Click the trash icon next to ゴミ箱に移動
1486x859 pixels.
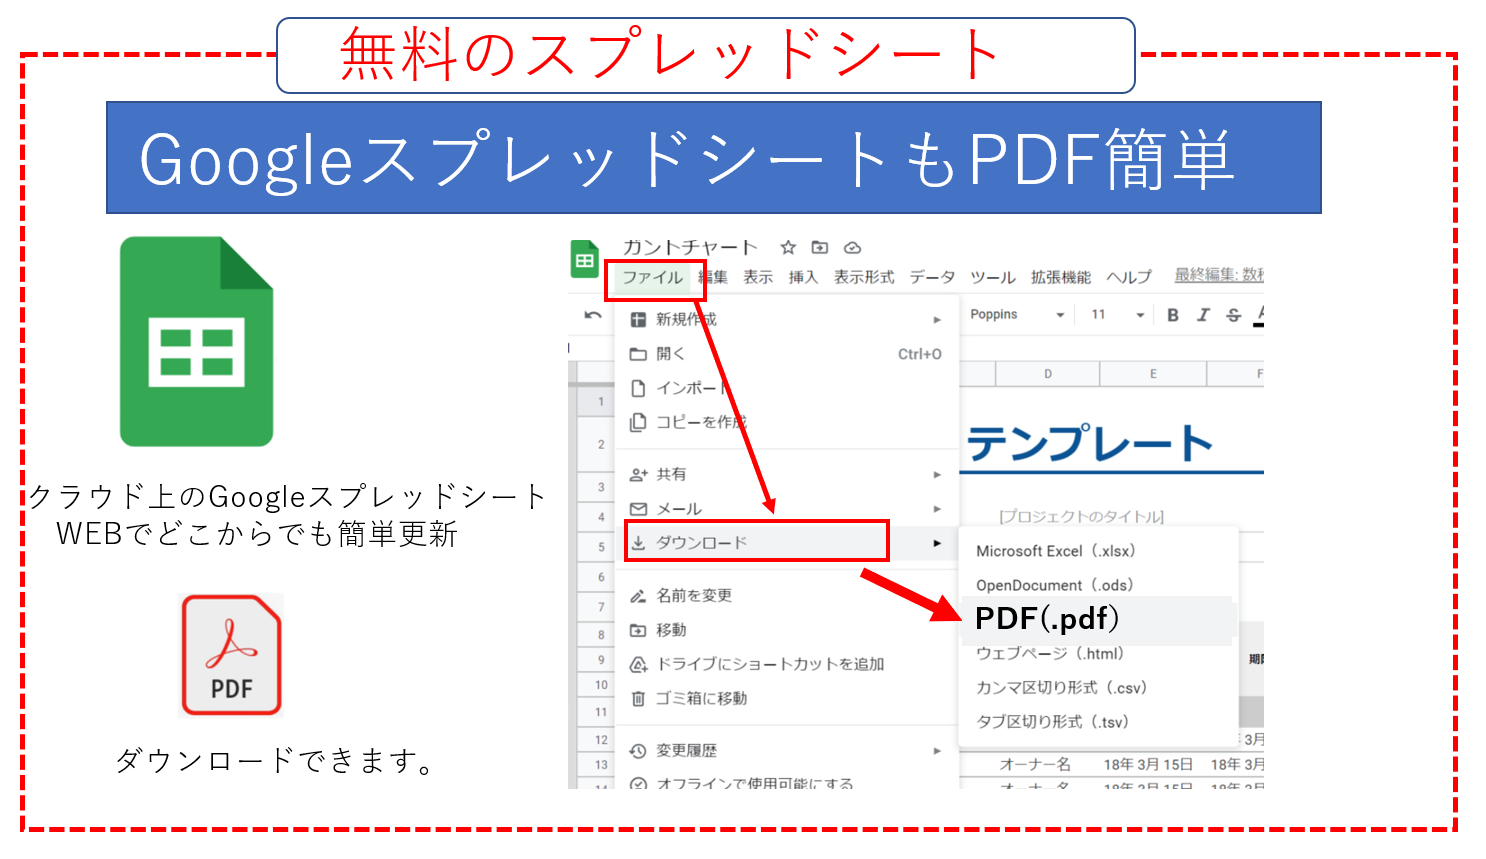tap(638, 698)
